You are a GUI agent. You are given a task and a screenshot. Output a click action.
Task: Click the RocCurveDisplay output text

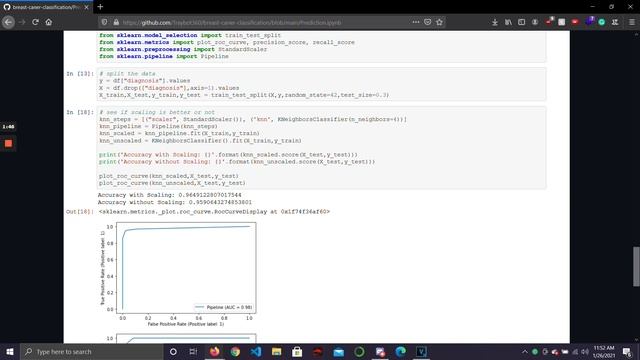pyautogui.click(x=214, y=212)
